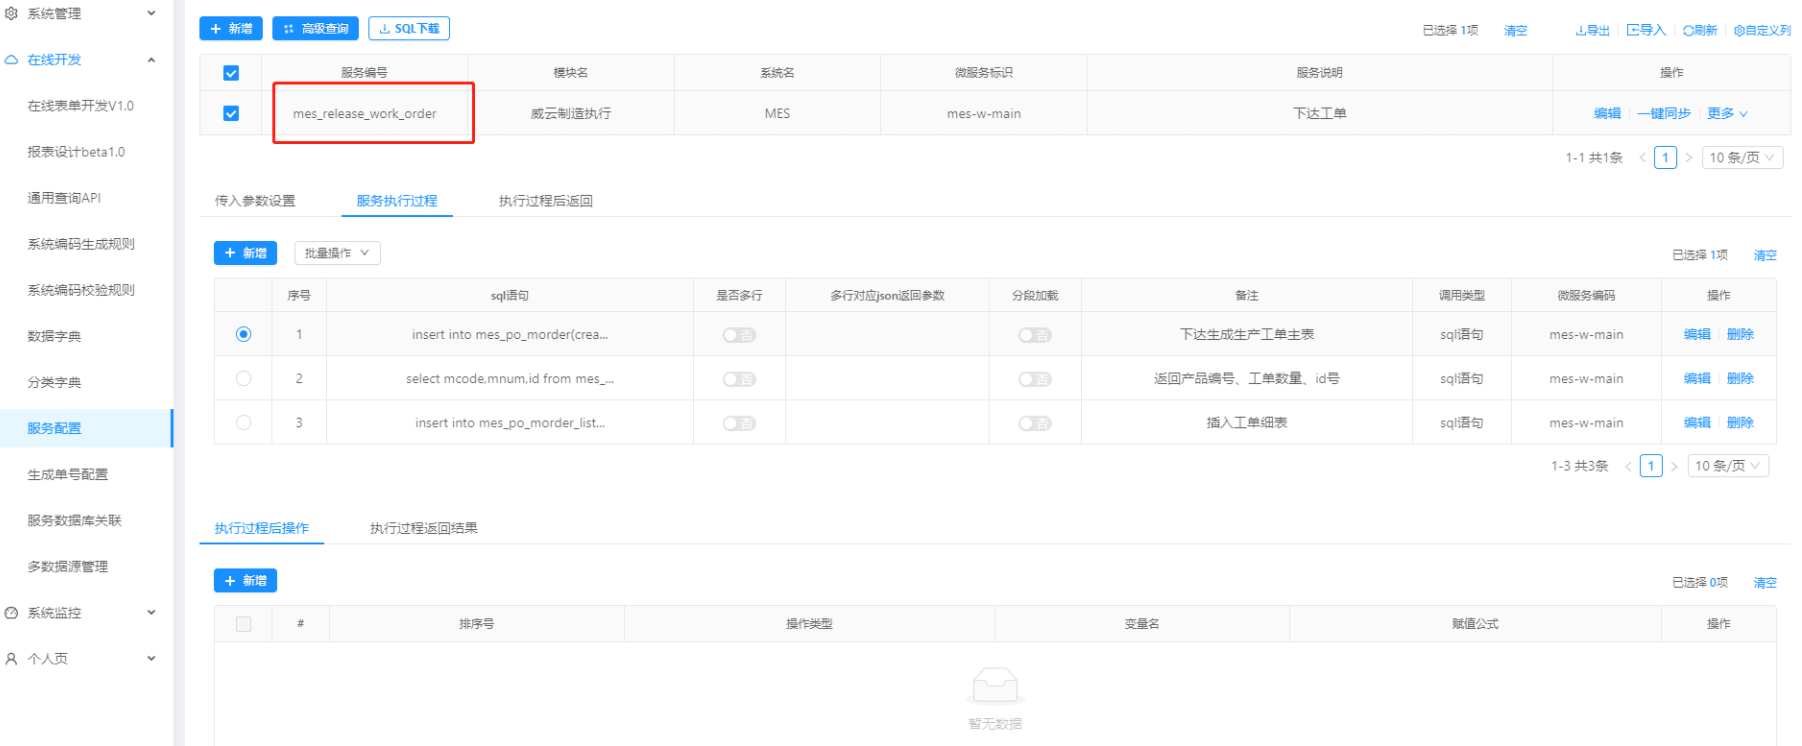Screen dimensions: 1802x746
Task: Click 编辑 for row 1 SQL statement
Action: [x=1697, y=334]
